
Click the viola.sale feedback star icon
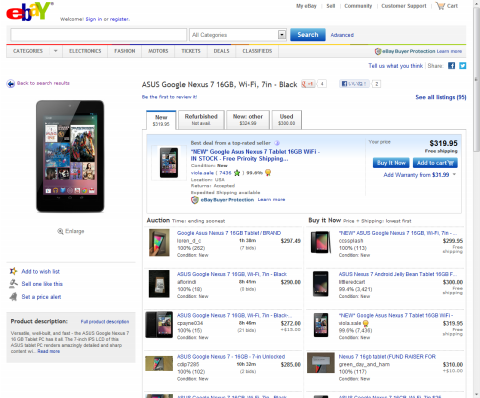click(x=237, y=173)
